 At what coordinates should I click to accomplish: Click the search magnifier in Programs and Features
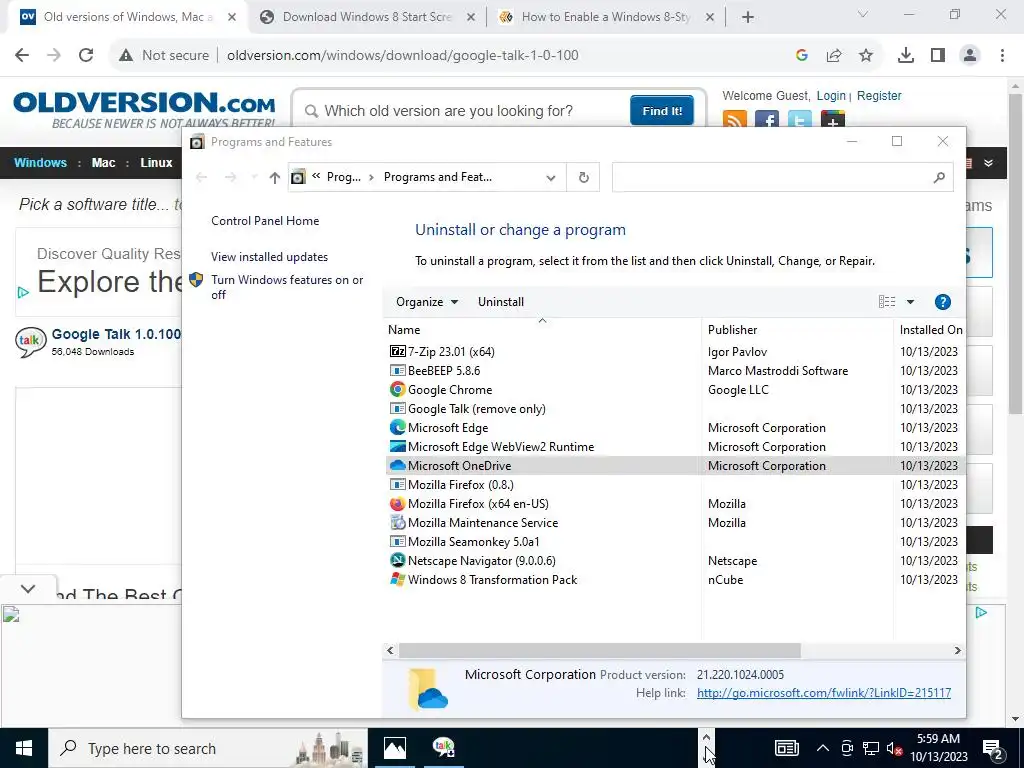[939, 177]
